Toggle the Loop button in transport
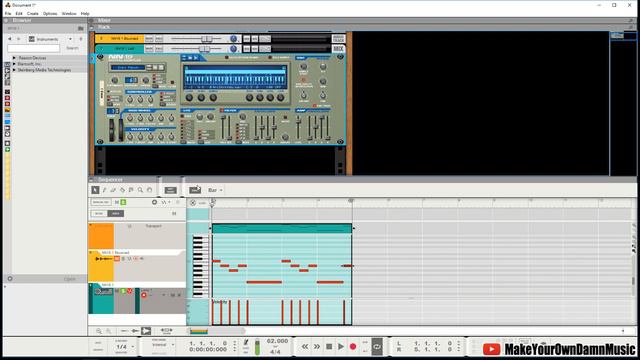This screenshot has width=640, height=360. 377,347
